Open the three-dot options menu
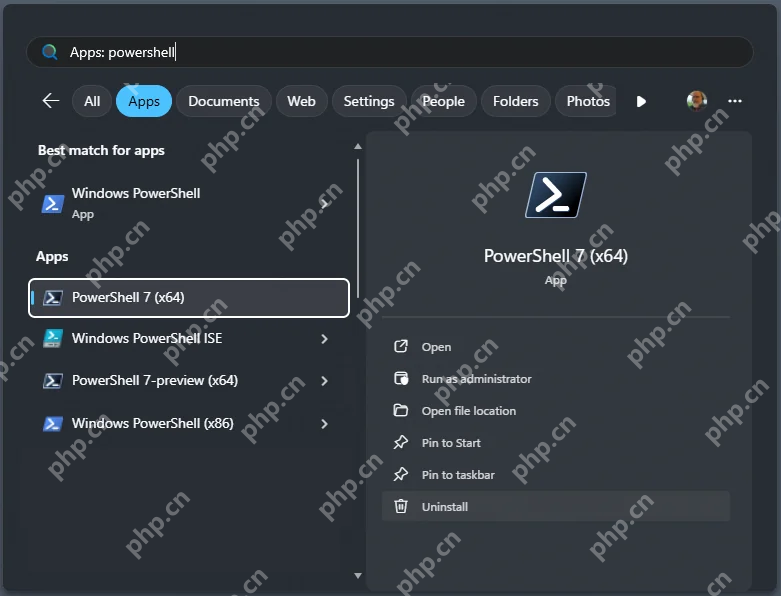 point(735,101)
